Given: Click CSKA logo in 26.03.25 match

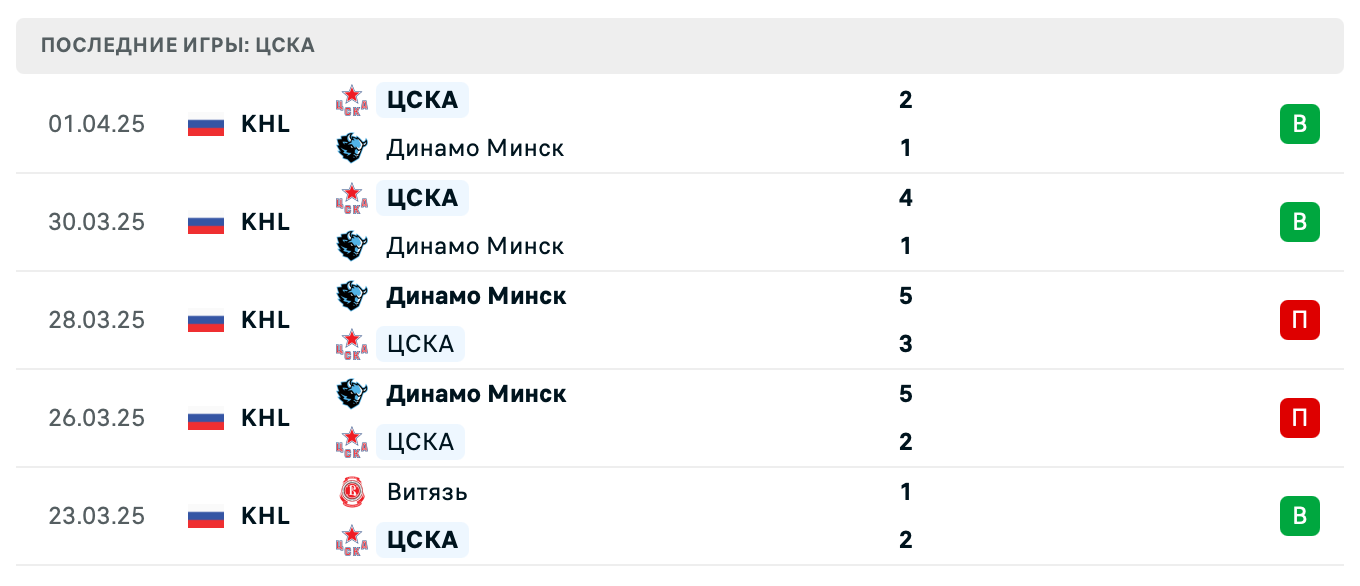Looking at the screenshot, I should [x=352, y=442].
